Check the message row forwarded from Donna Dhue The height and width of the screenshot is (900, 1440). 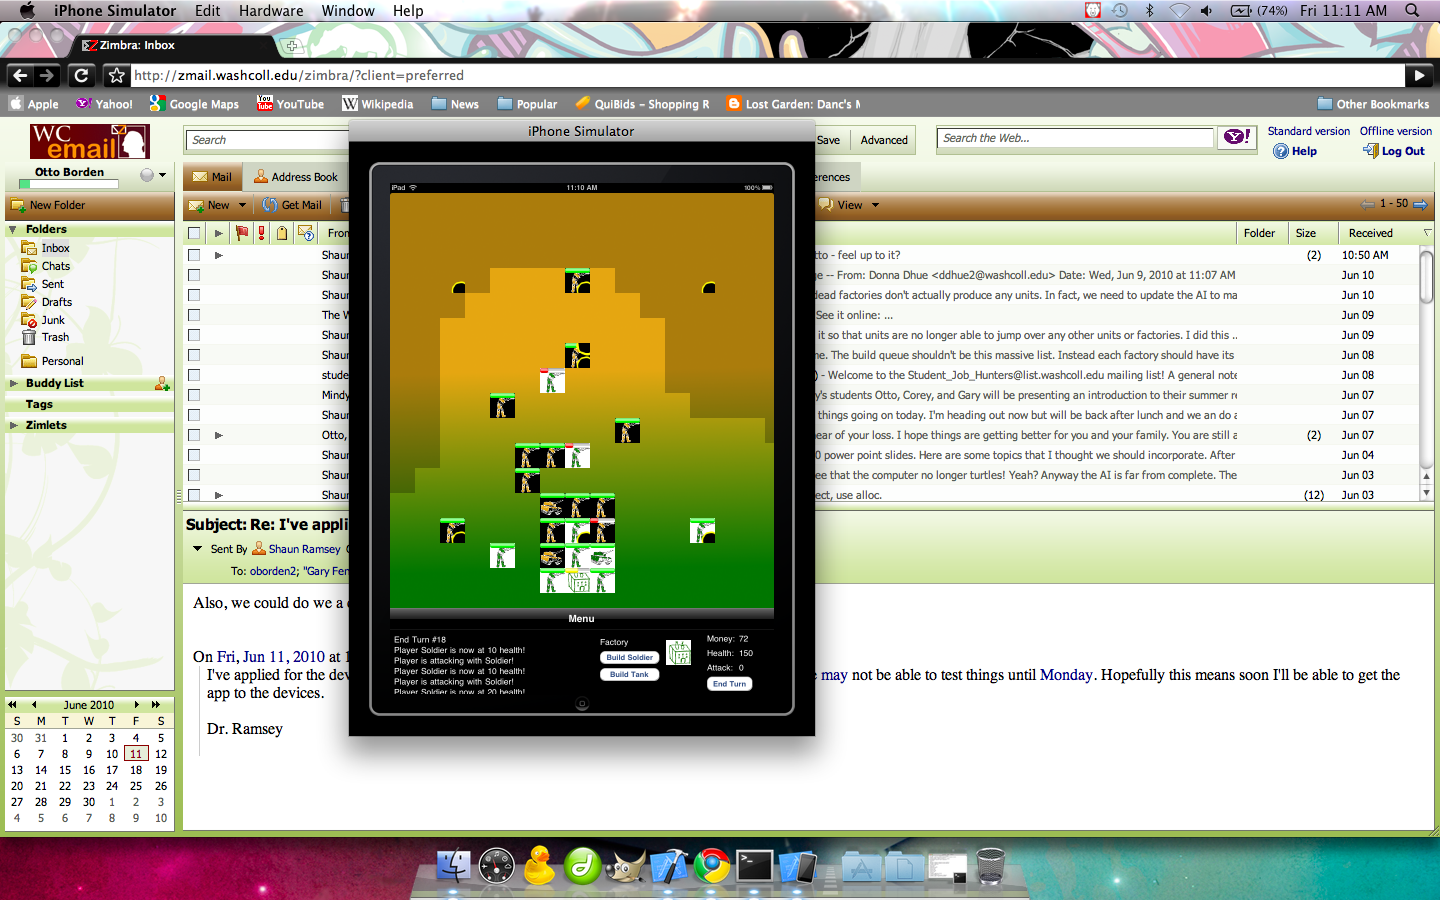click(x=194, y=275)
